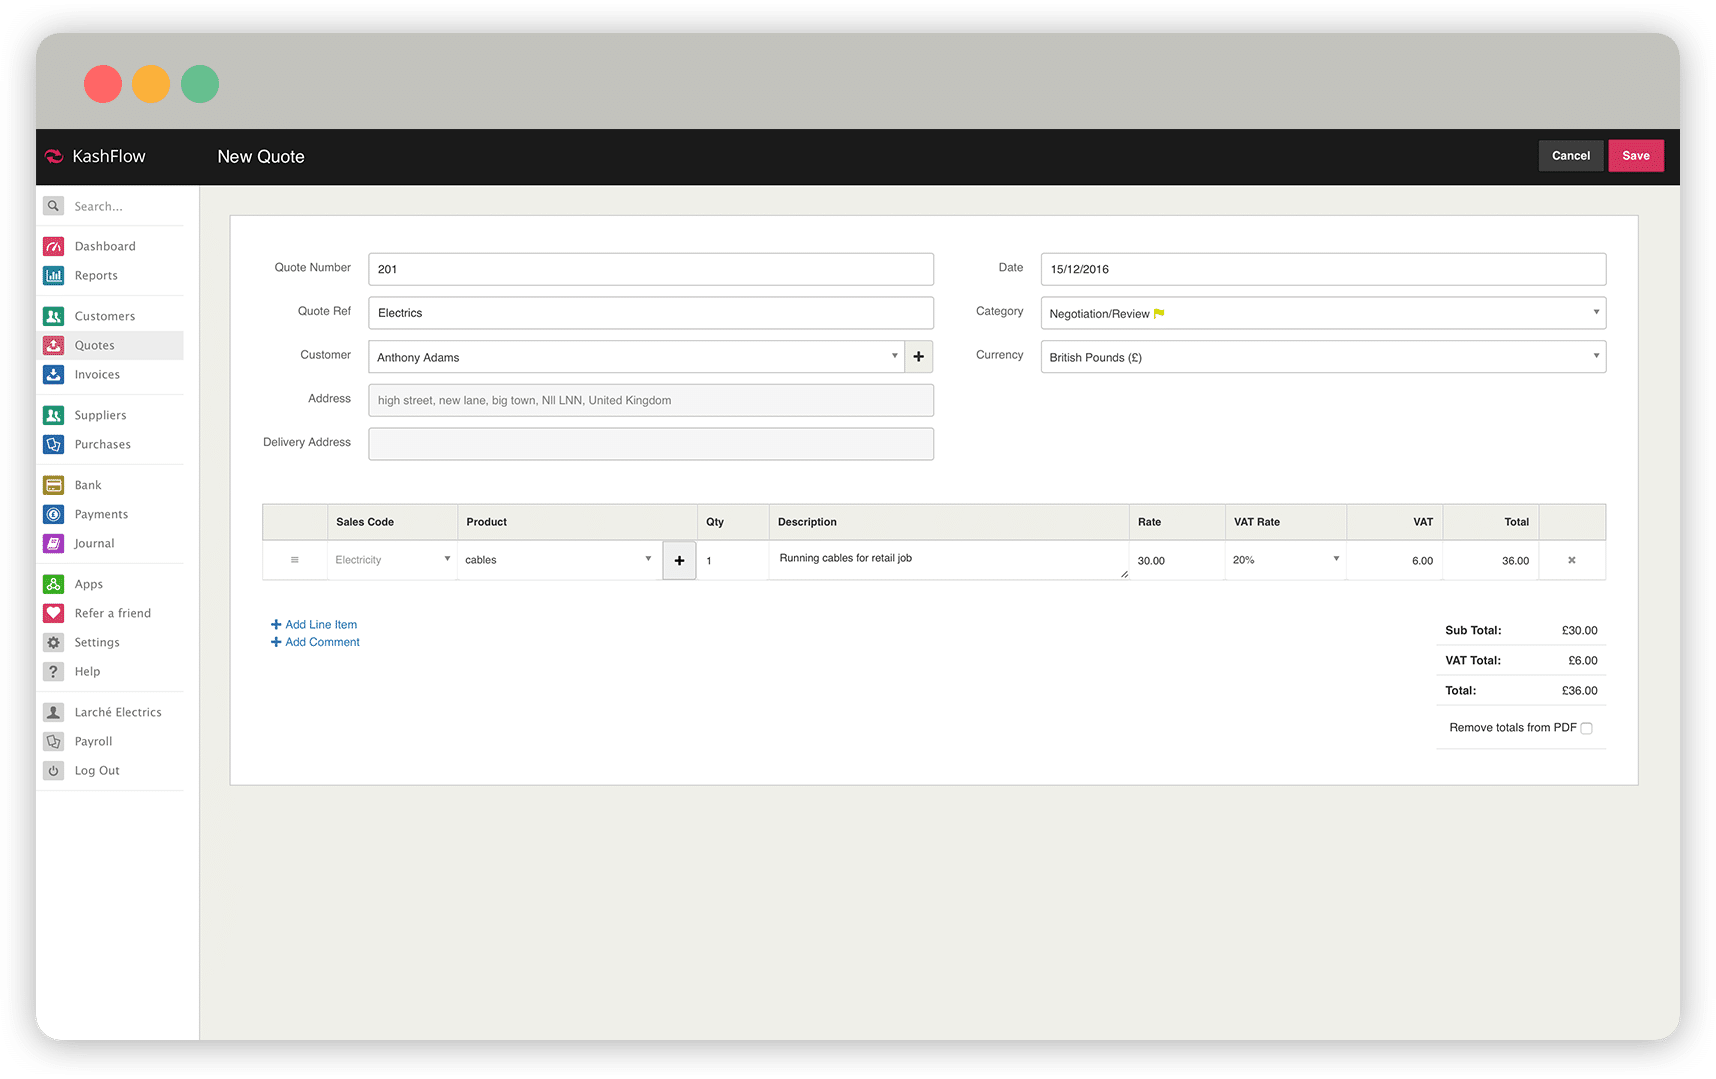Image resolution: width=1716 pixels, height=1079 pixels.
Task: Expand the Category dropdown
Action: coord(1322,313)
